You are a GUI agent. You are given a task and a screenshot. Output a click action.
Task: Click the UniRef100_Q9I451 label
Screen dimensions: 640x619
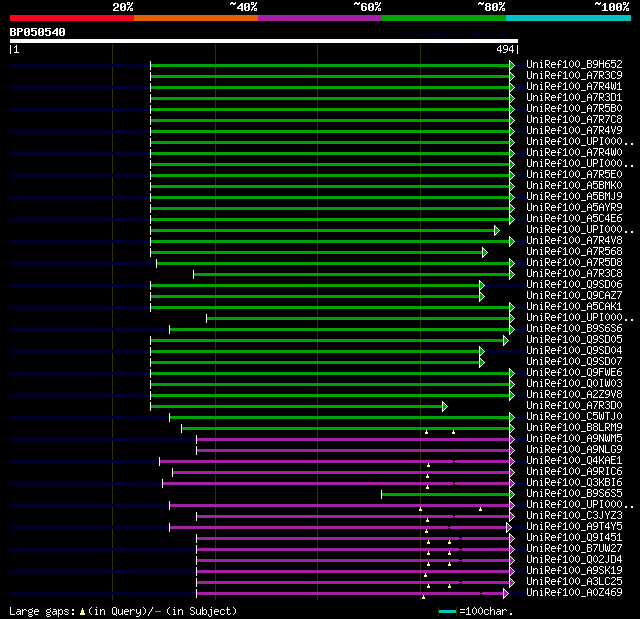pyautogui.click(x=574, y=538)
